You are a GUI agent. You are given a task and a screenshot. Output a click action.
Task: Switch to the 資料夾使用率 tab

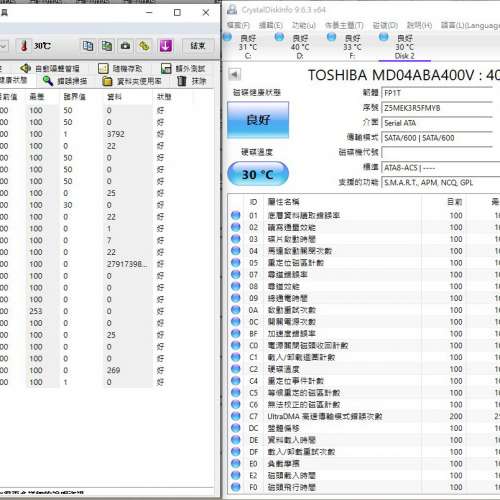(x=132, y=81)
